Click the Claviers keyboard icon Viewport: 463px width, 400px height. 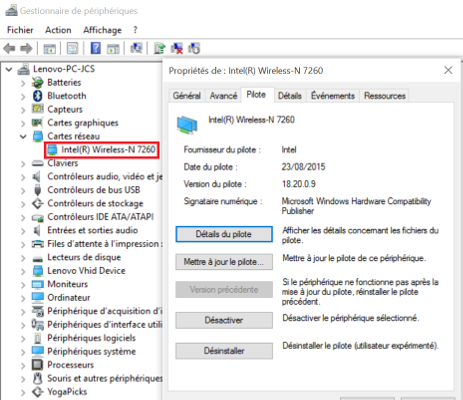(x=38, y=163)
